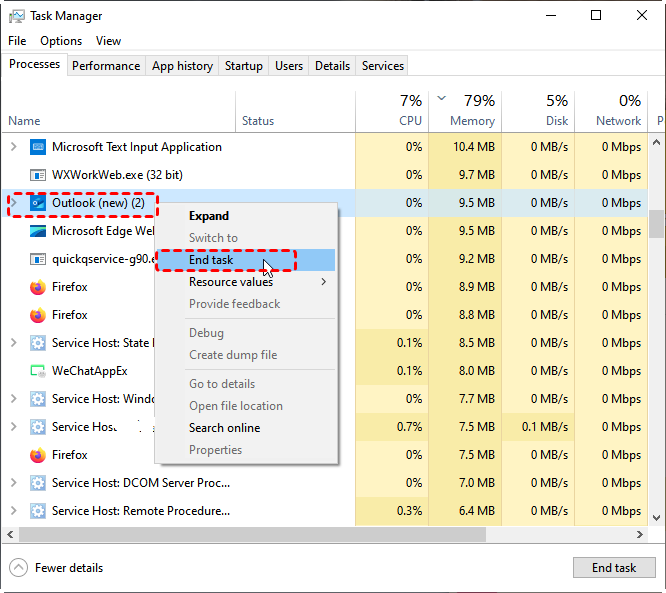
Task: Click the quickqservice process icon
Action: point(38,259)
